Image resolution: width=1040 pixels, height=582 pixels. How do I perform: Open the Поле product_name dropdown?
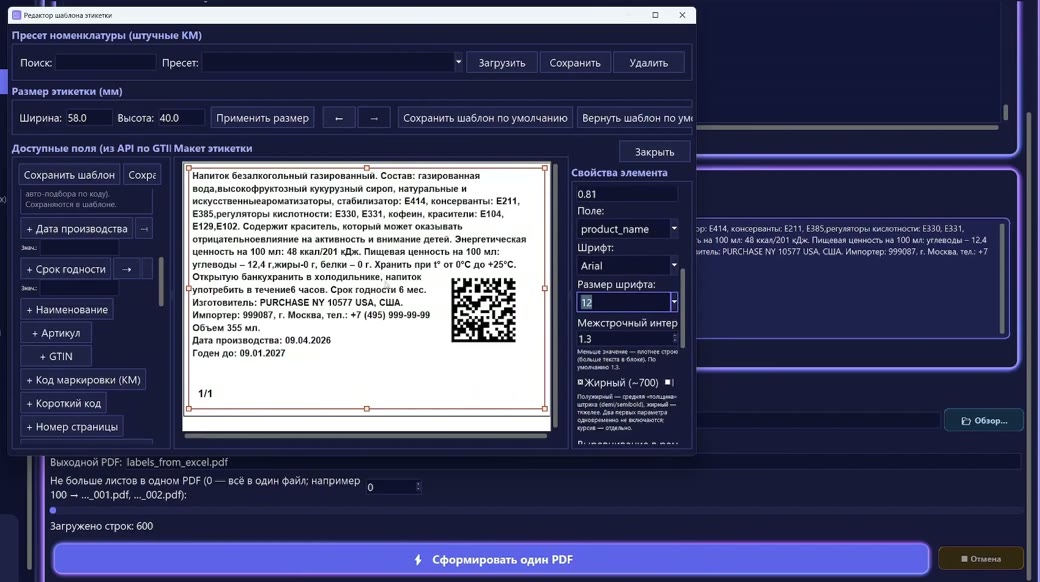pos(674,228)
